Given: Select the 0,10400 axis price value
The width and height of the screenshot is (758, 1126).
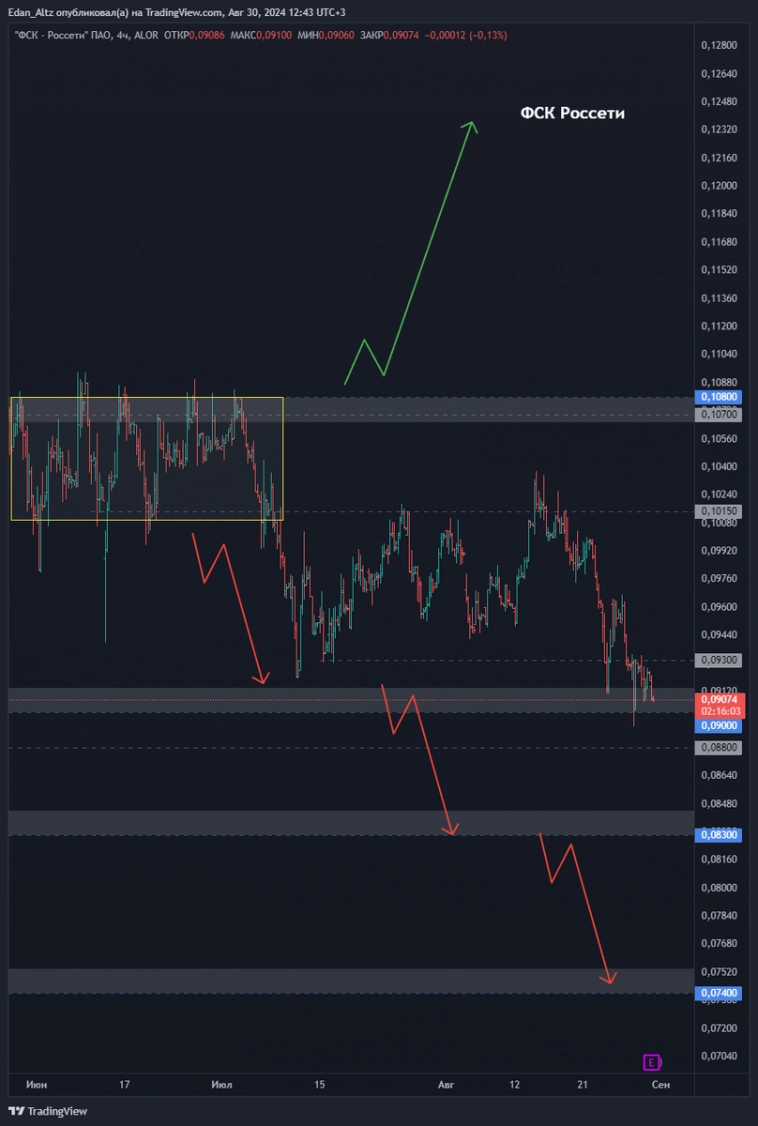Looking at the screenshot, I should 717,466.
